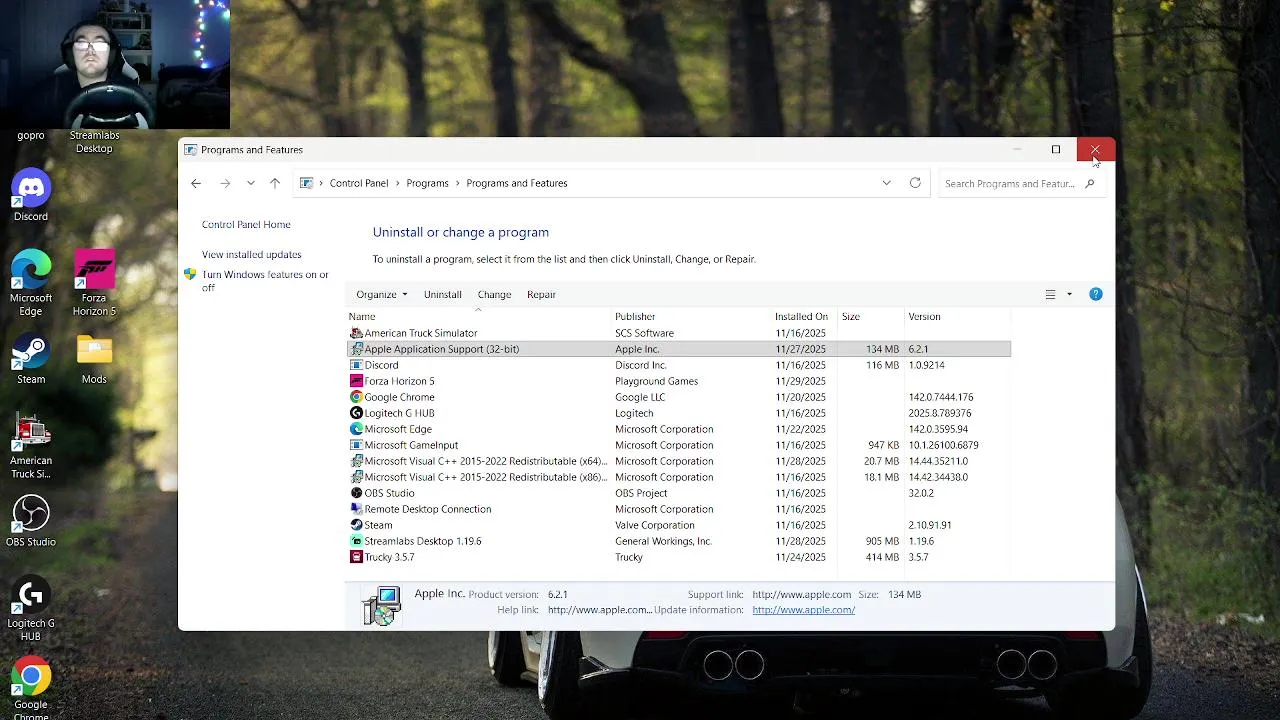Launch the Forza Horizon 5 desktop icon
This screenshot has width=1280, height=720.
click(x=94, y=283)
